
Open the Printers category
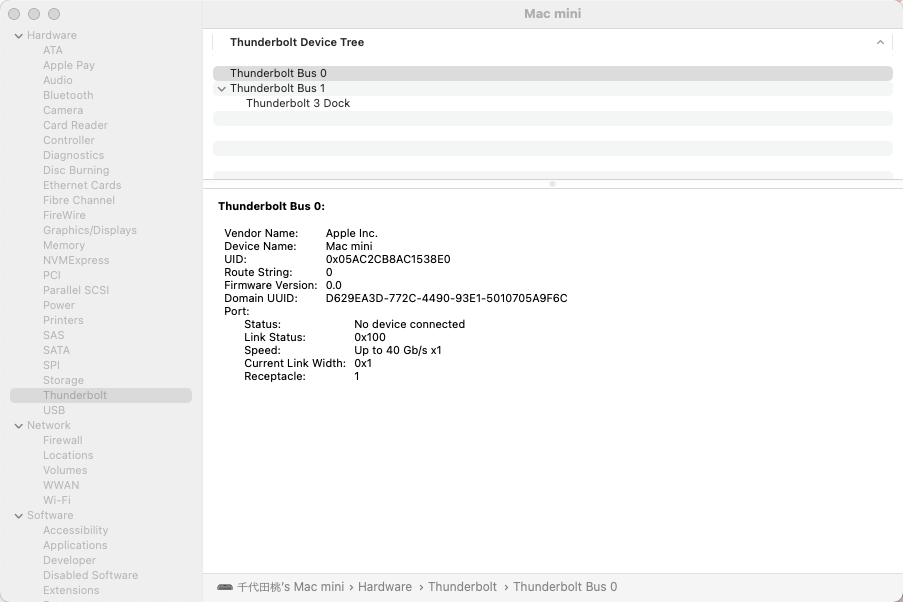pyautogui.click(x=63, y=320)
